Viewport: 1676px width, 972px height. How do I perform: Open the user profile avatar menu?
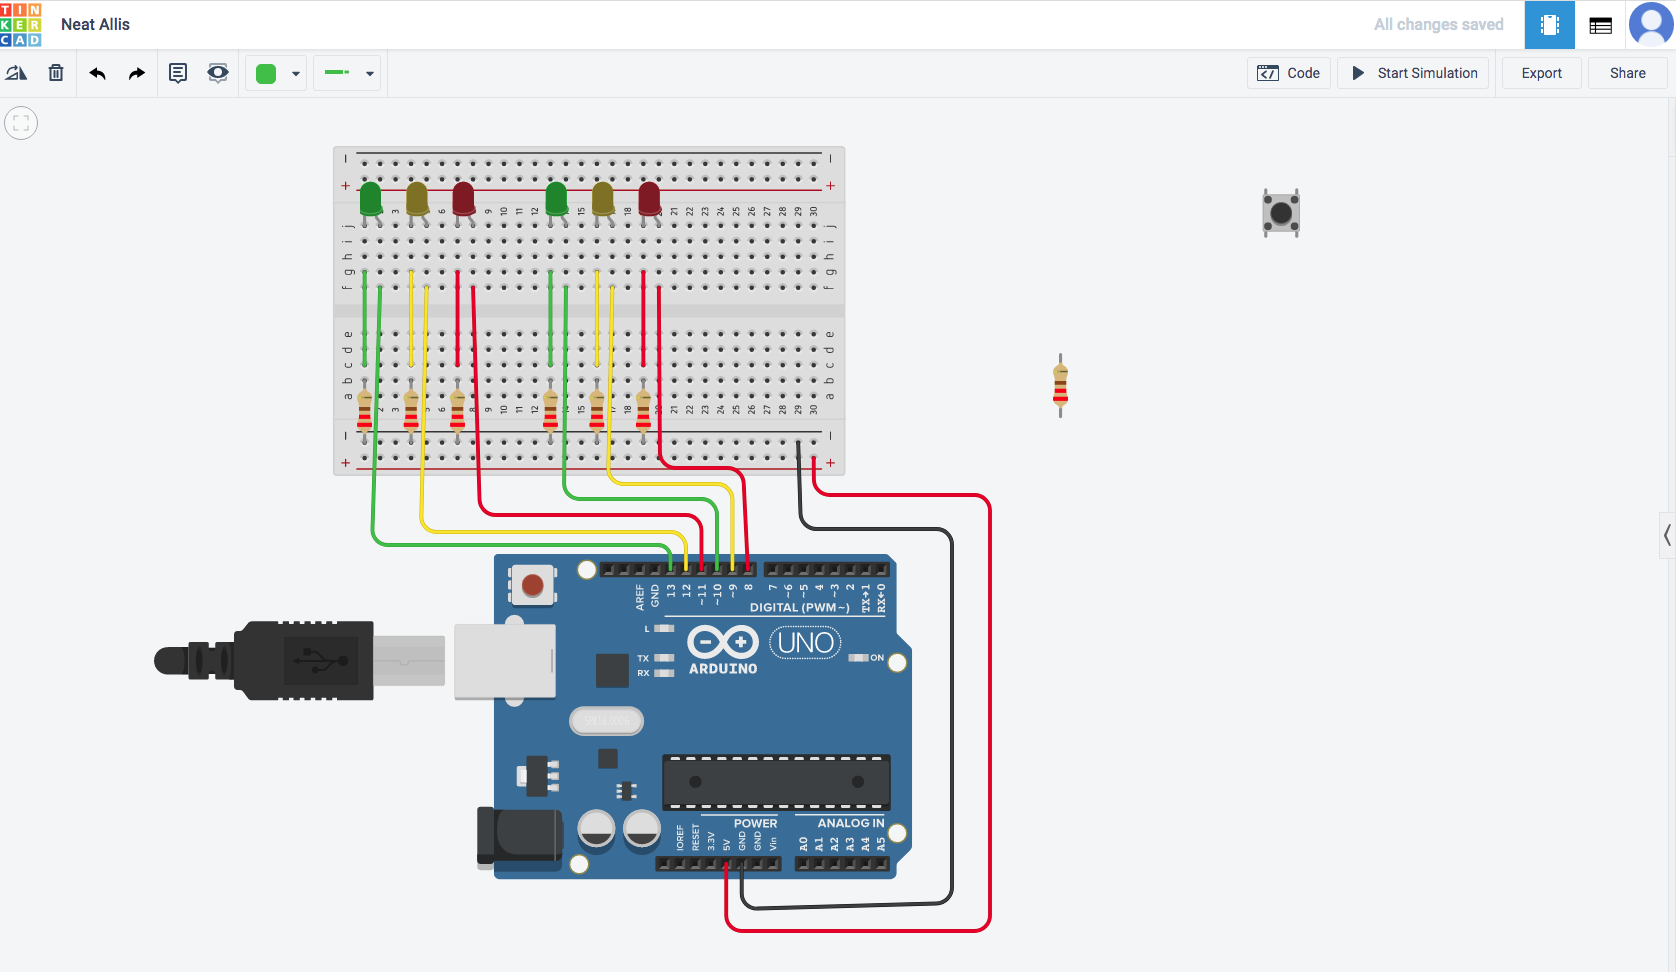tap(1652, 24)
